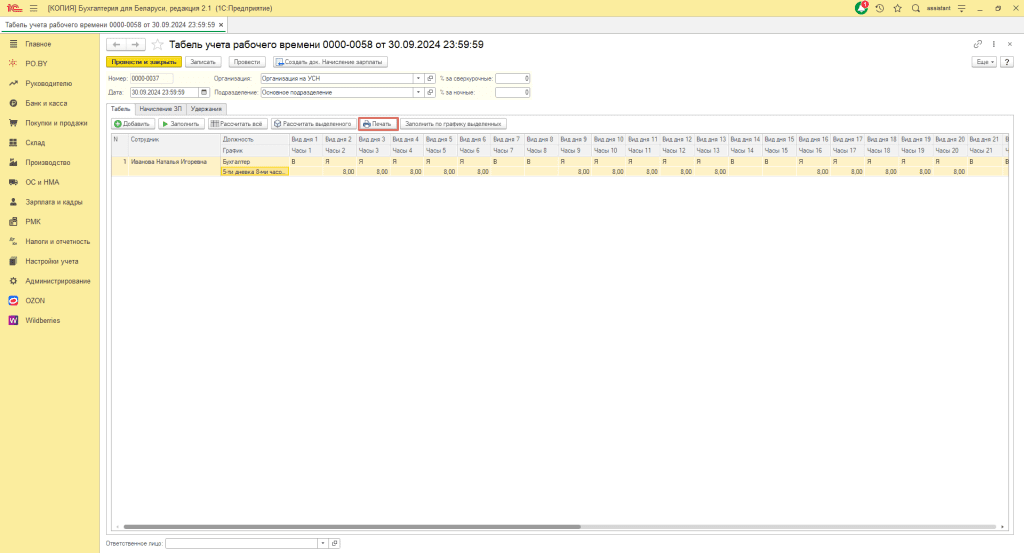Viewport: 1024px width, 553px height.
Task: Add document to favorites star
Action: 157,44
